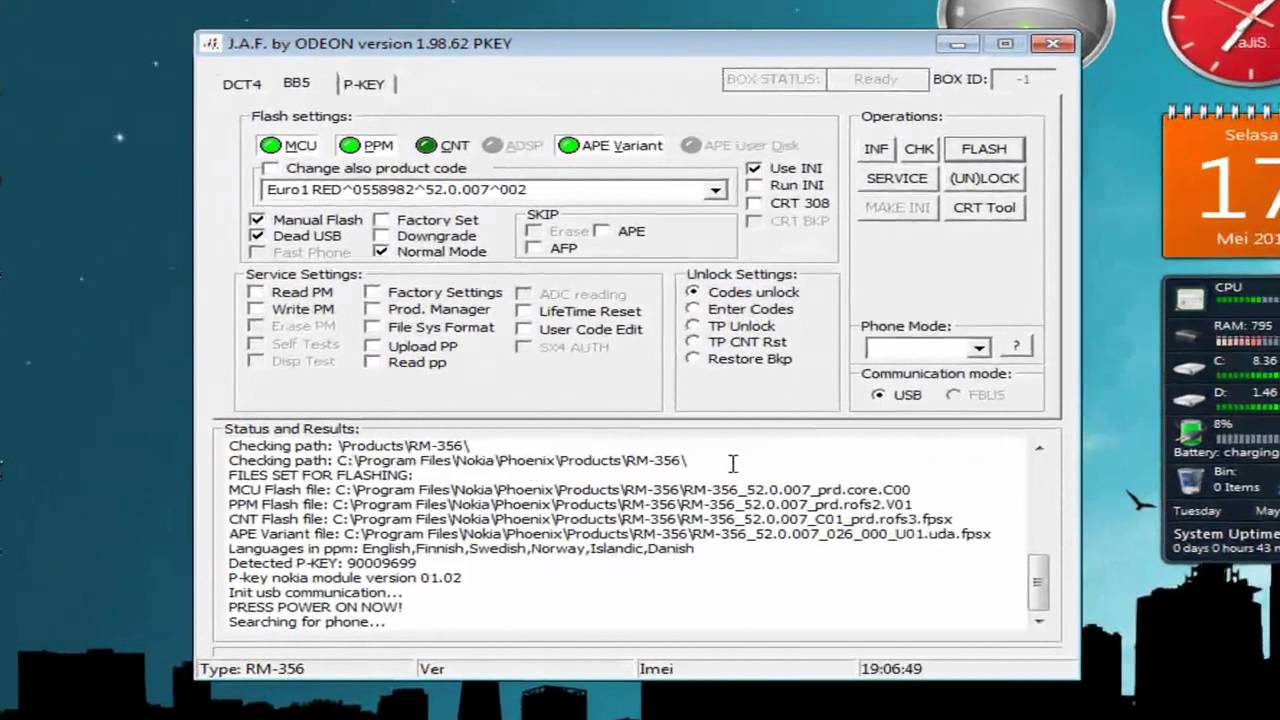Screen dimensions: 1280x720
Task: Click the 'Type: RM-356' status bar entry
Action: pos(252,669)
